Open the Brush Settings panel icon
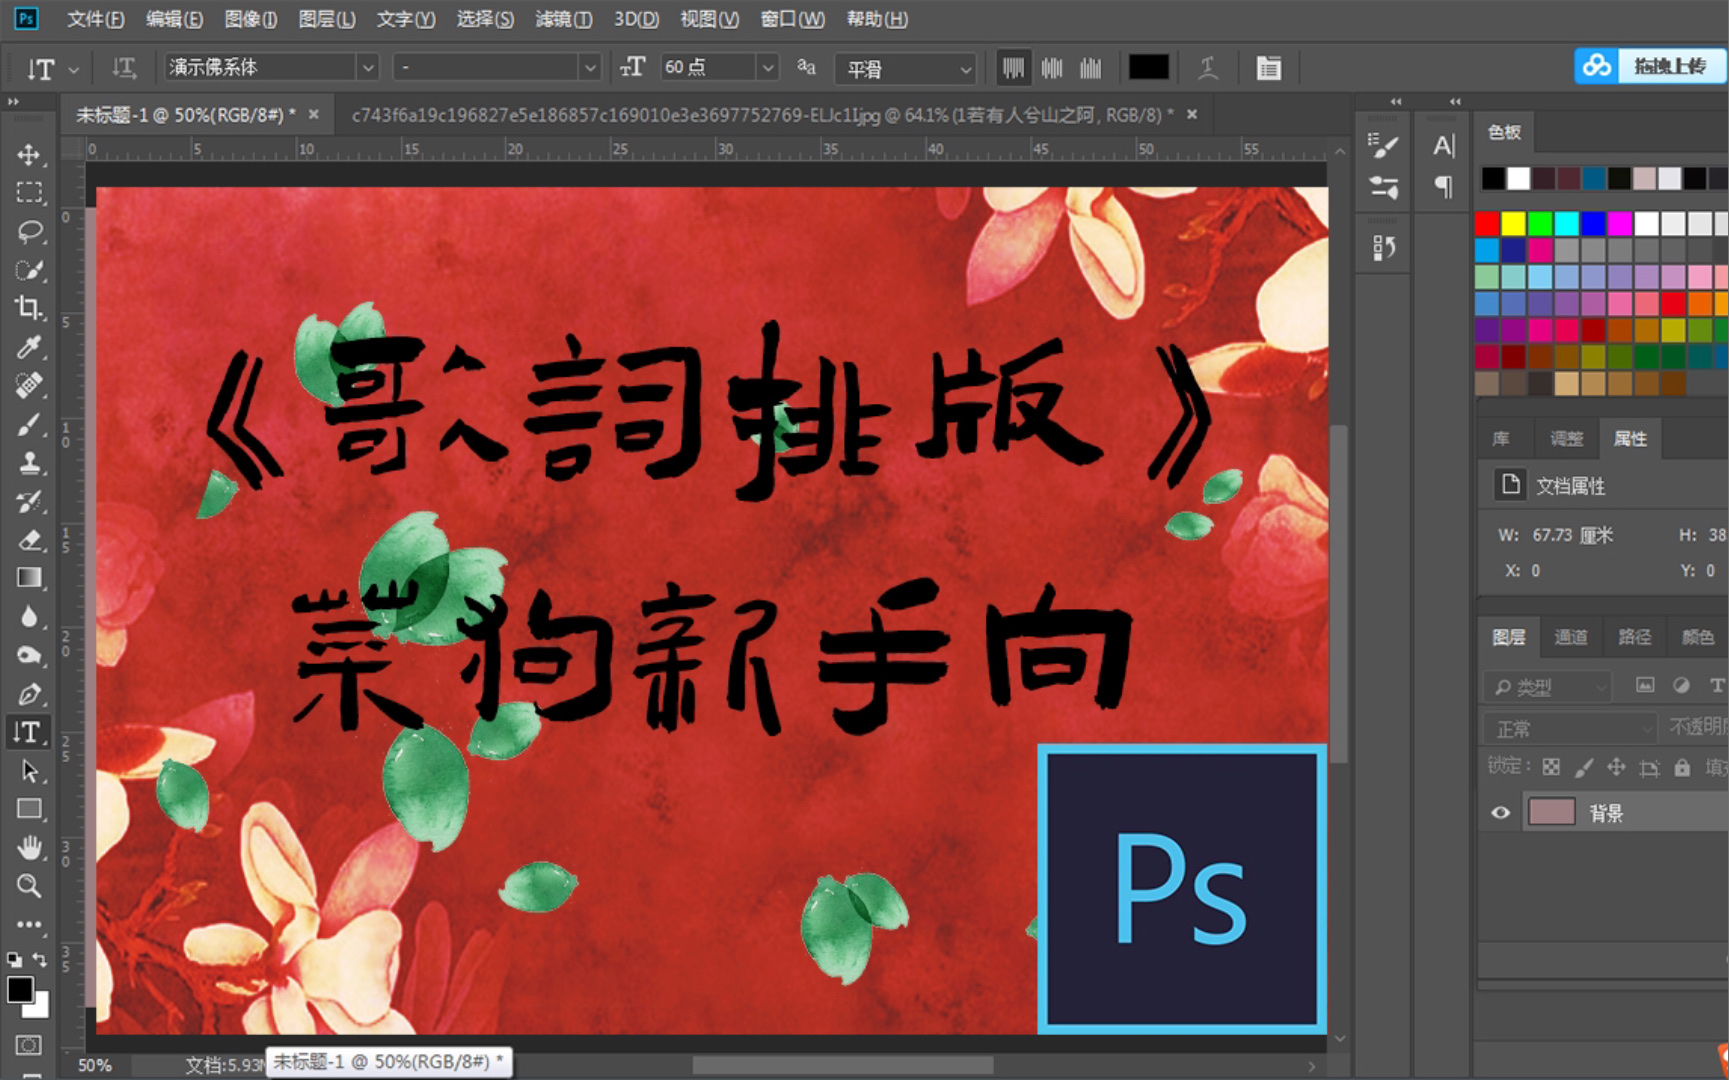The image size is (1729, 1080). 1383,147
